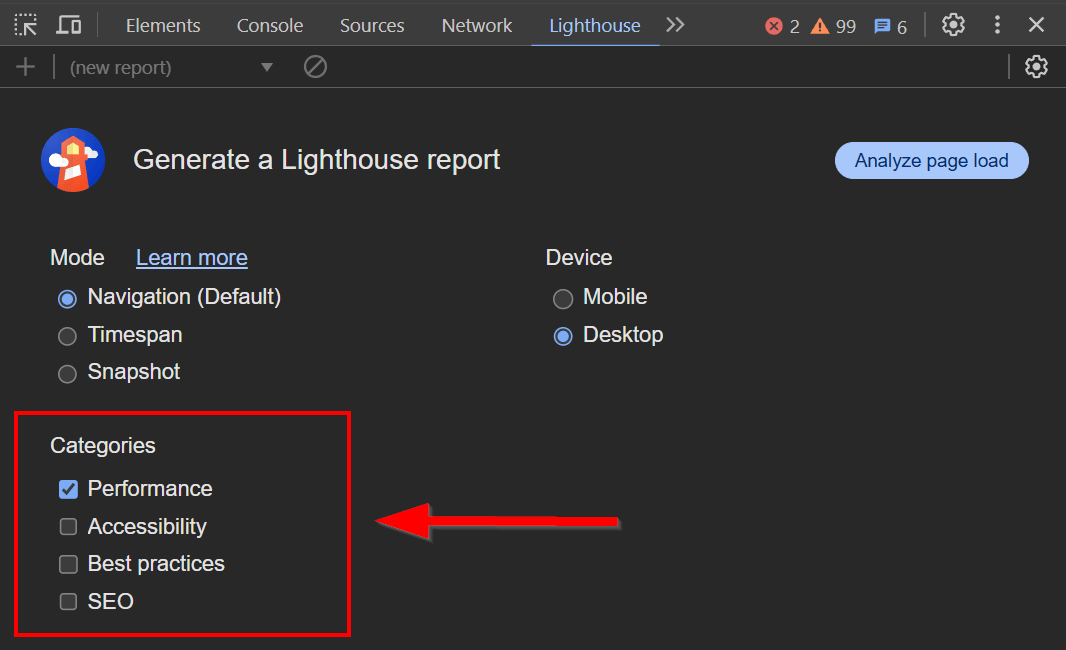Viewport: 1066px width, 650px height.
Task: Switch to the Sources tab
Action: tap(372, 26)
